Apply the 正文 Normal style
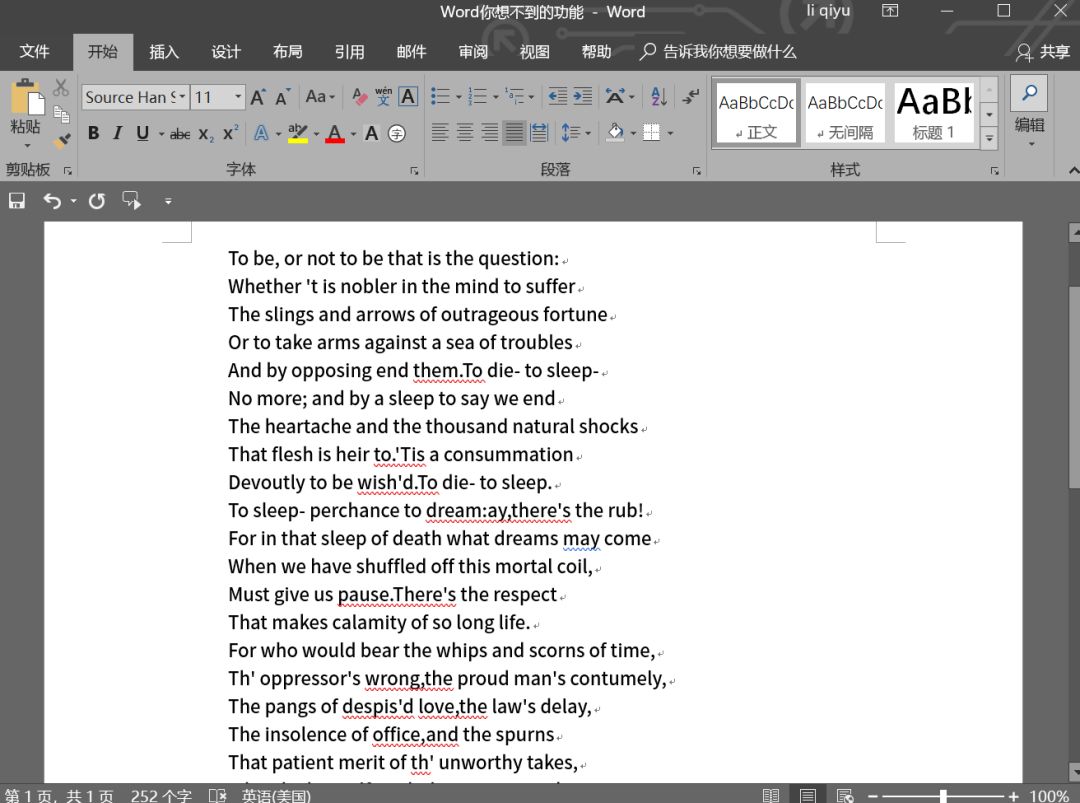This screenshot has width=1080, height=803. pos(756,112)
